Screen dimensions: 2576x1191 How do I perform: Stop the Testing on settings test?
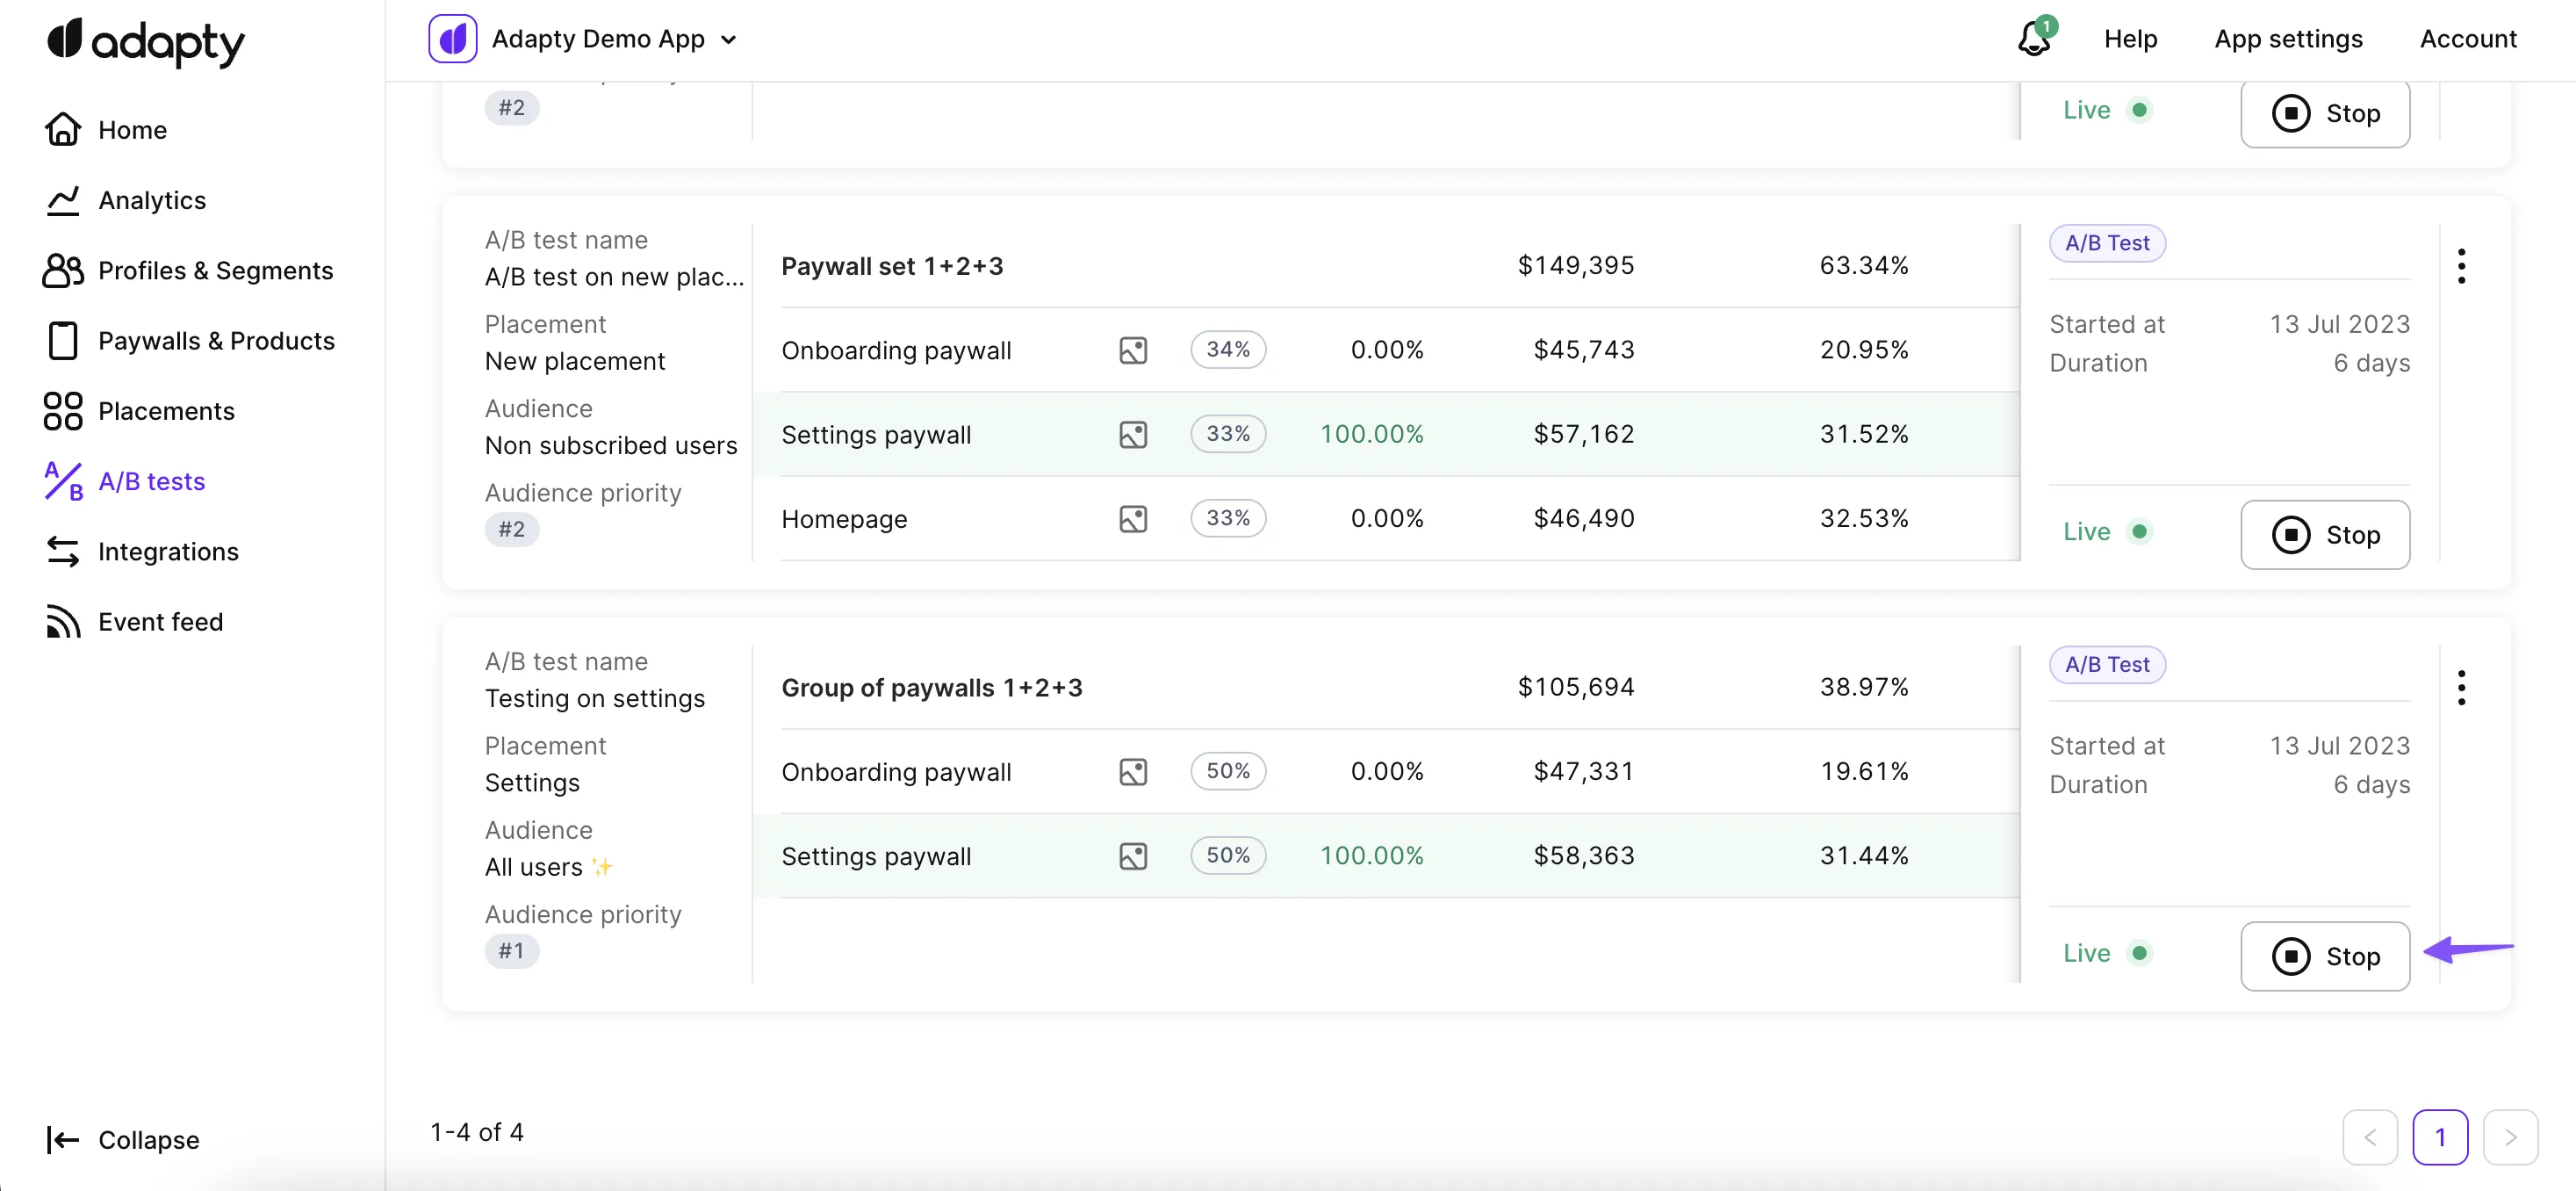(2324, 956)
